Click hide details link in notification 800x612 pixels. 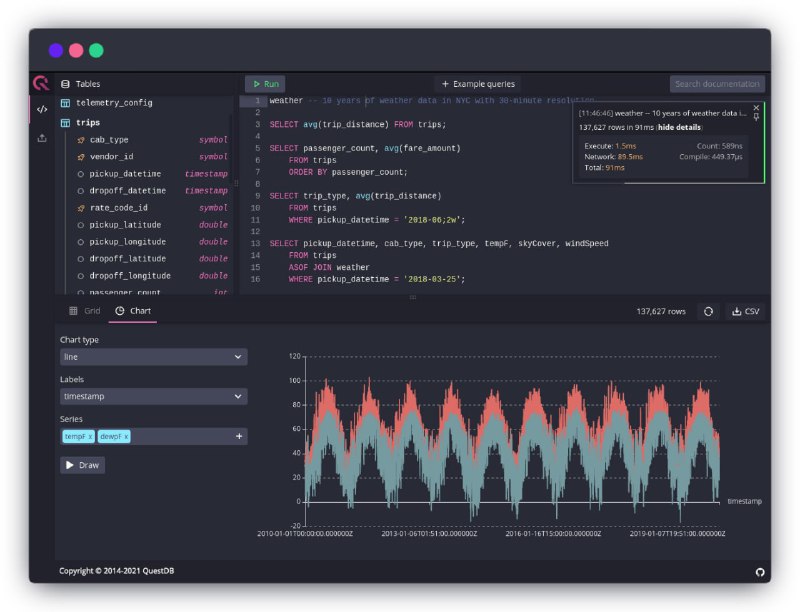click(679, 128)
